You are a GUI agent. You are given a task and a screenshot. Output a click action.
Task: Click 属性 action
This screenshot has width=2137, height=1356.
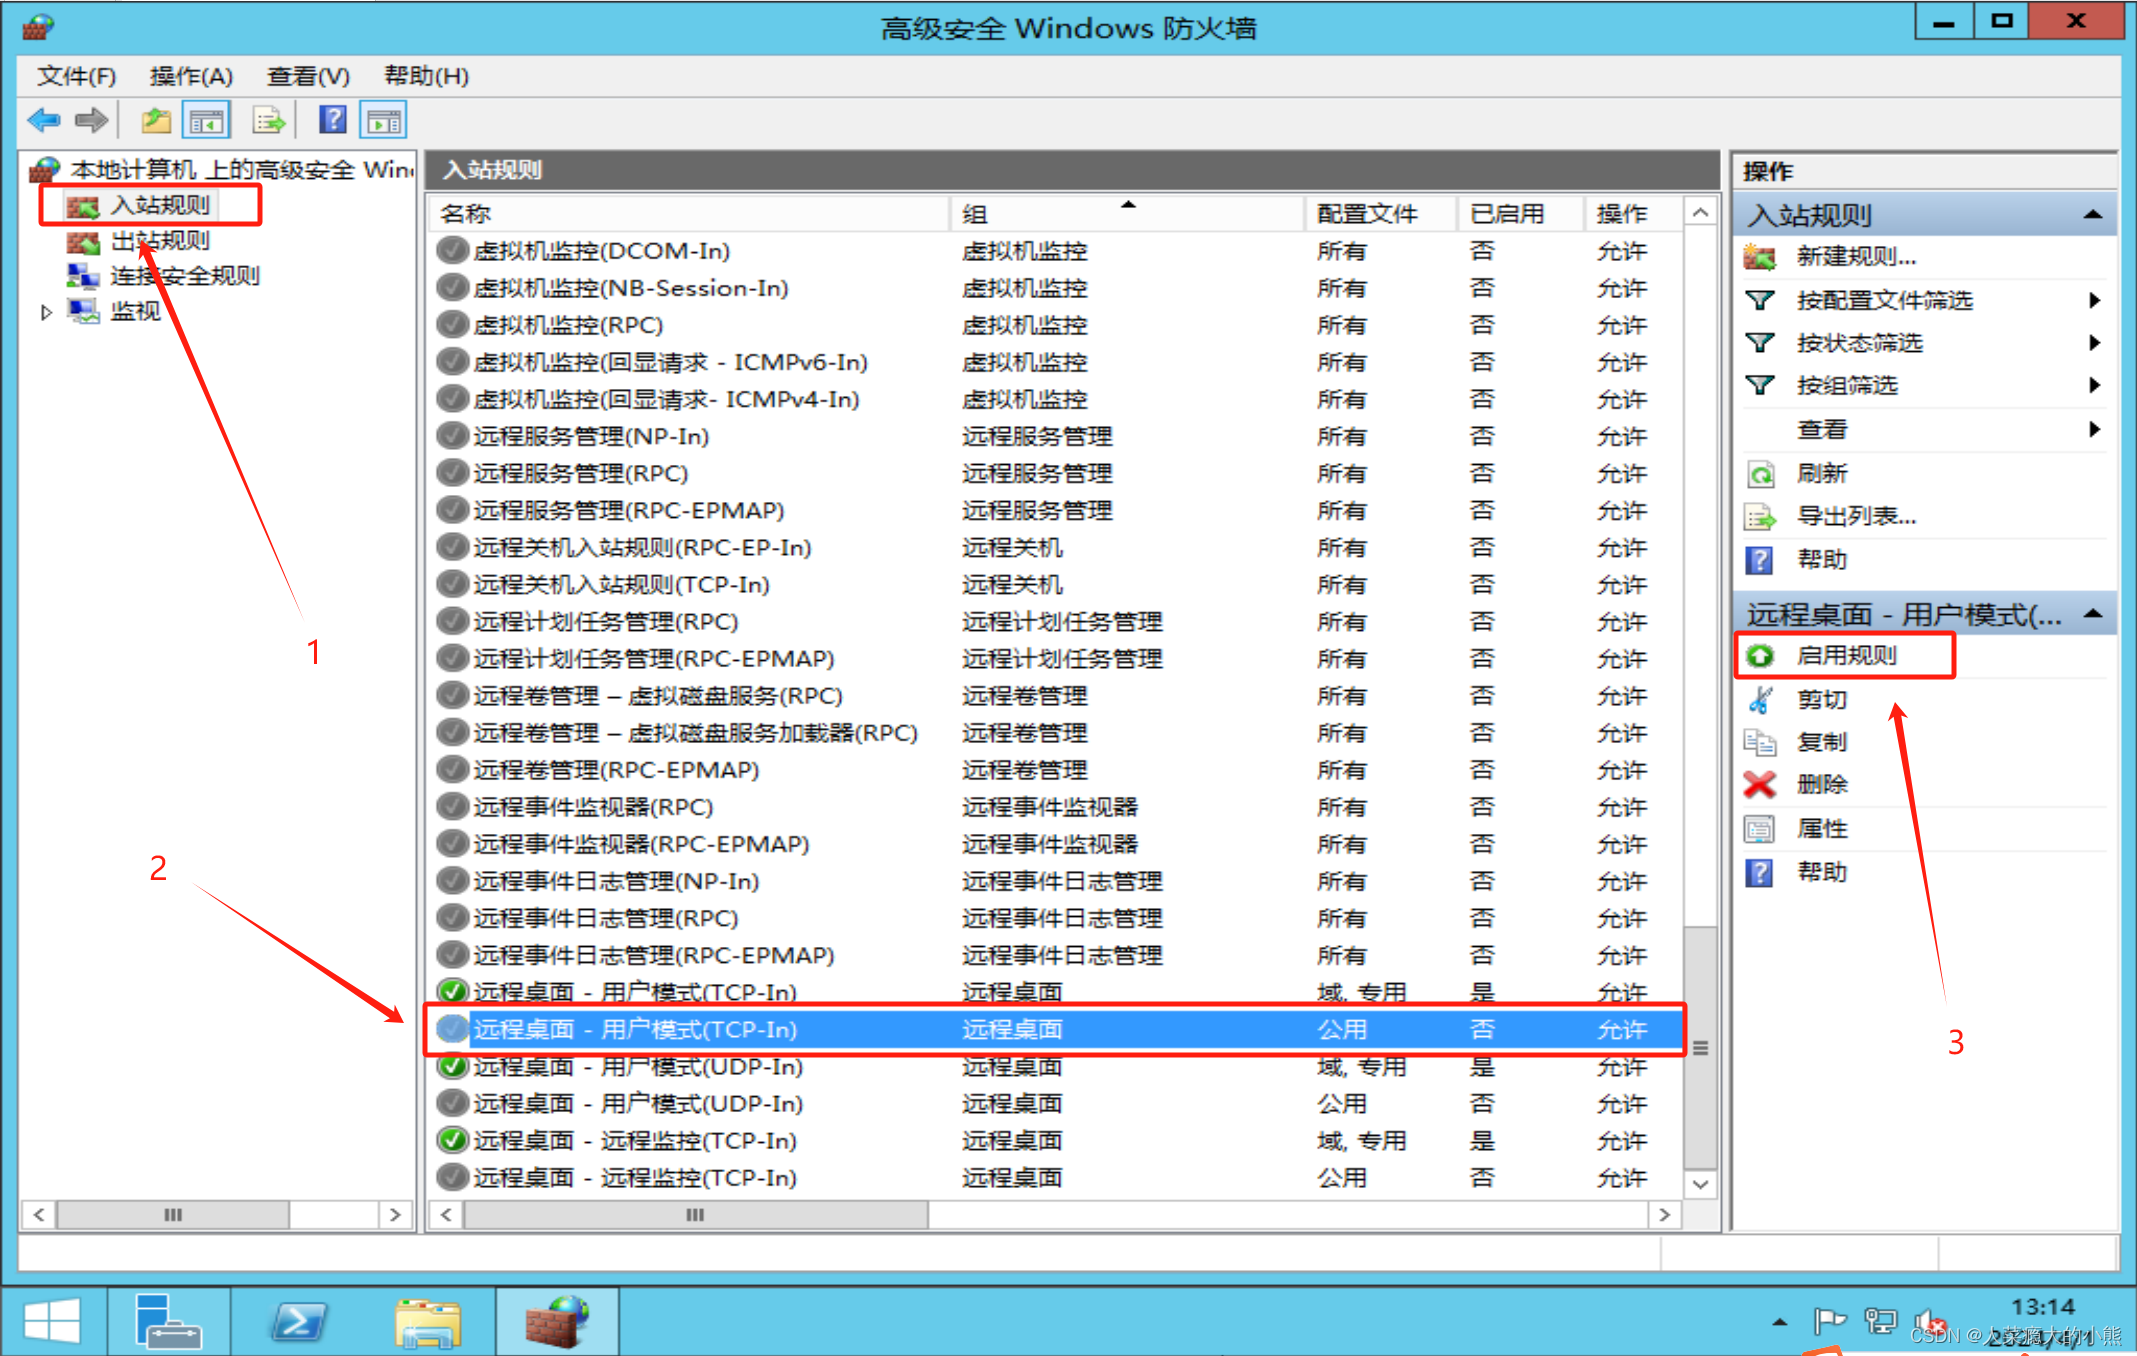[x=1822, y=829]
